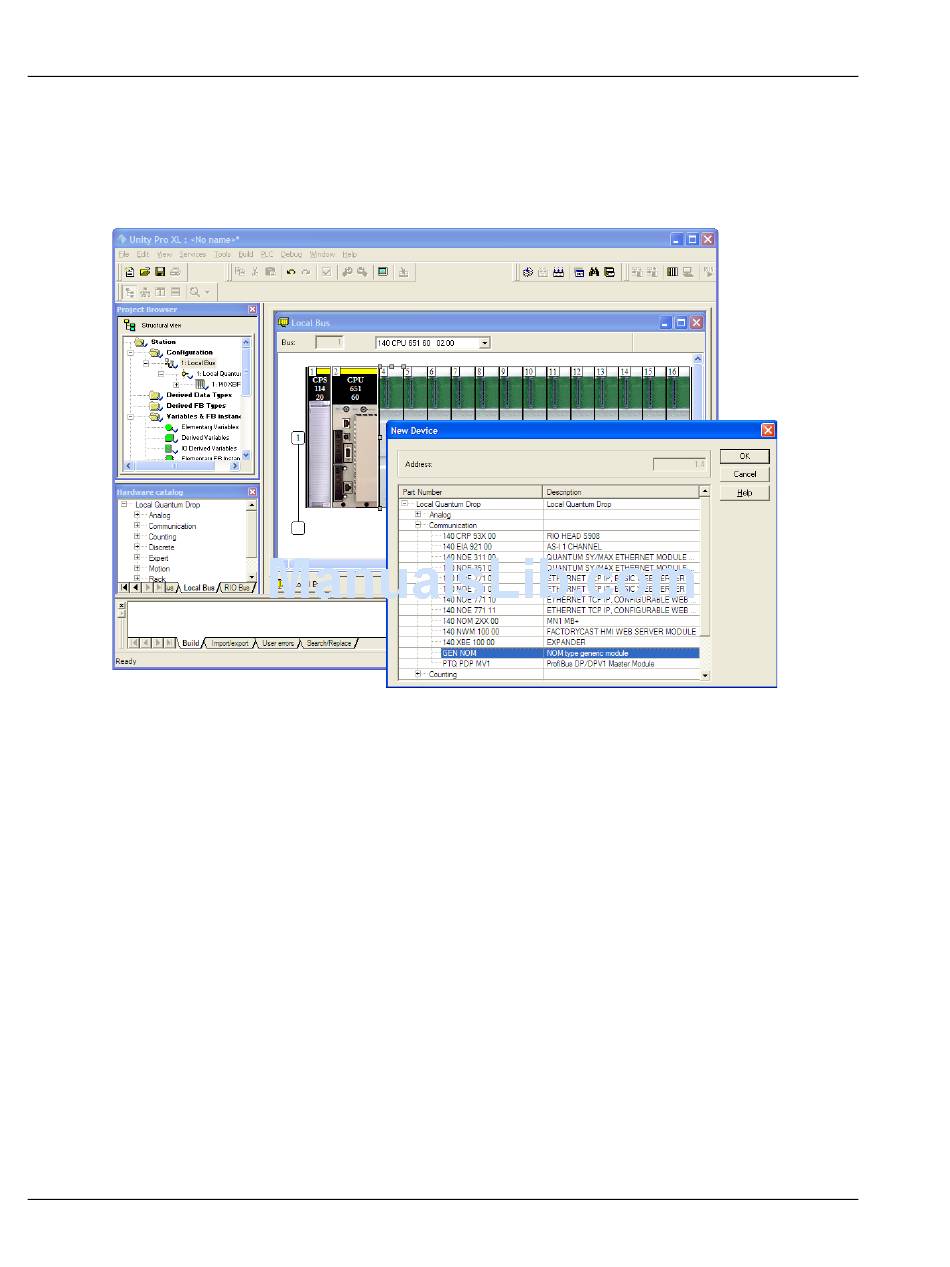Expand Communication in Hardware catalog
950x1267 pixels.
pyautogui.click(x=137, y=526)
